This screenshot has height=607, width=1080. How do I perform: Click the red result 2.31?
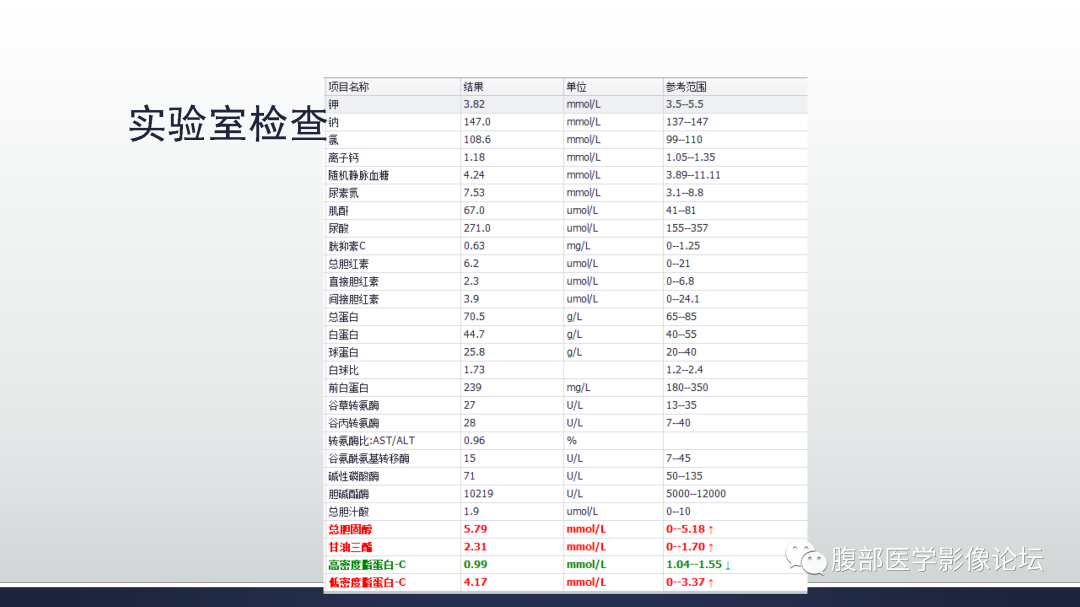[475, 547]
